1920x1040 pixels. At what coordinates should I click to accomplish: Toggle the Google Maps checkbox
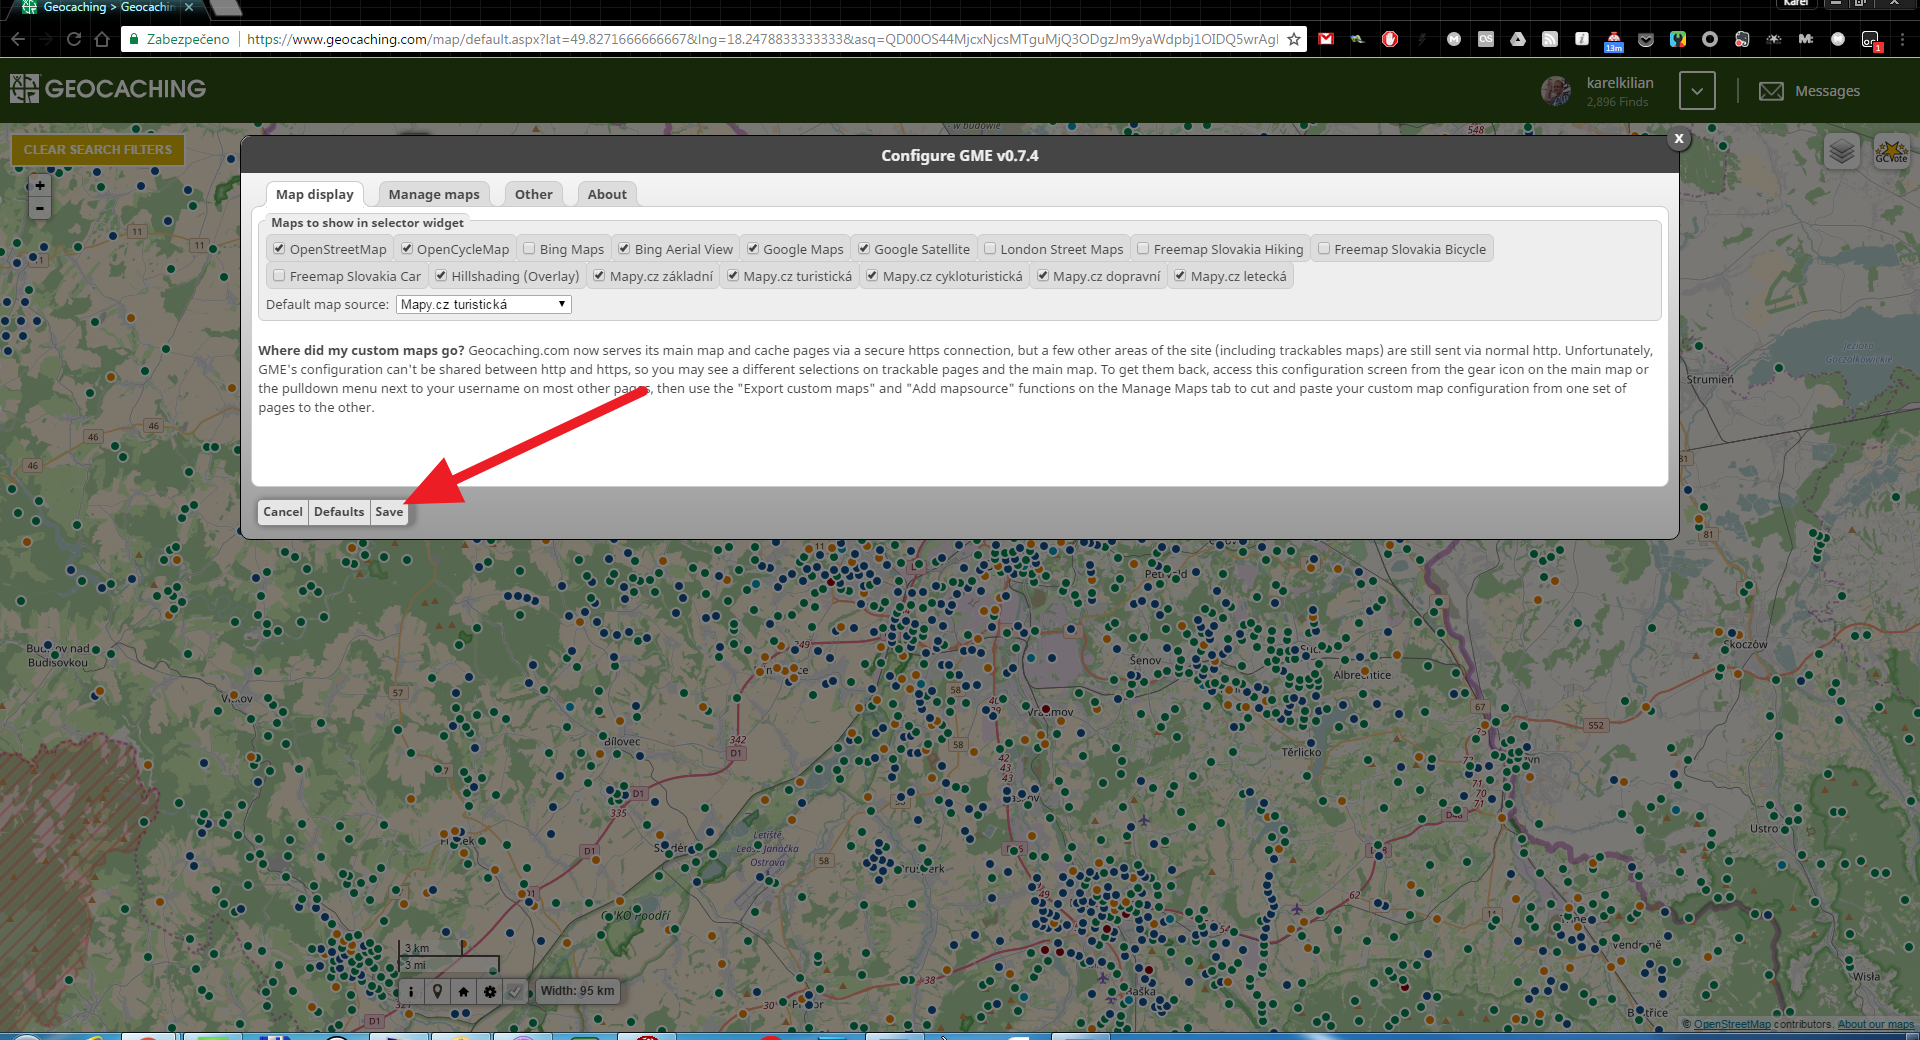click(x=753, y=249)
